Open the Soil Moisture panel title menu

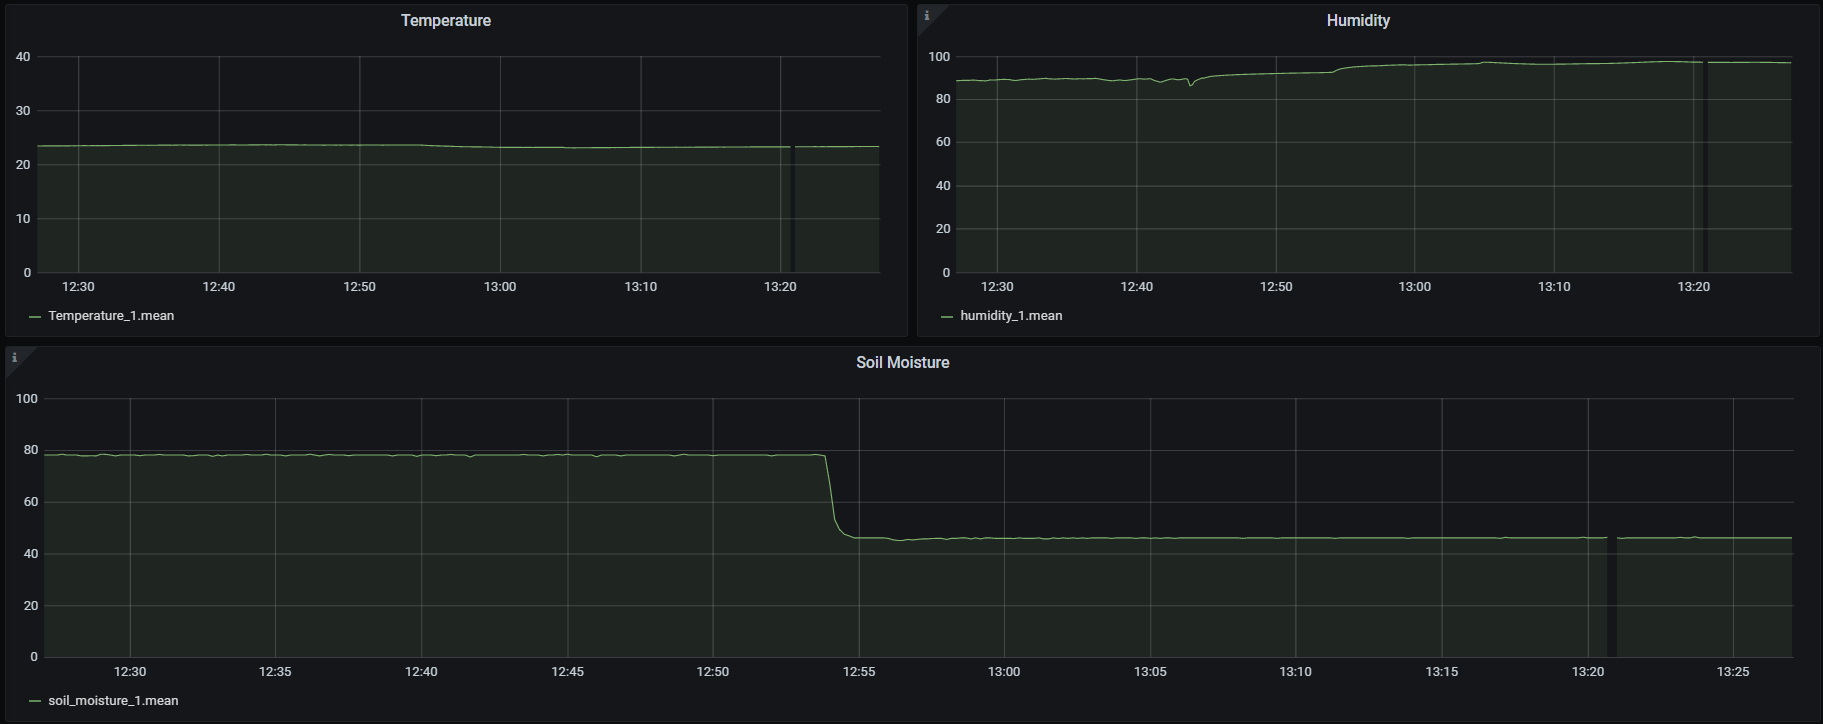pyautogui.click(x=902, y=363)
